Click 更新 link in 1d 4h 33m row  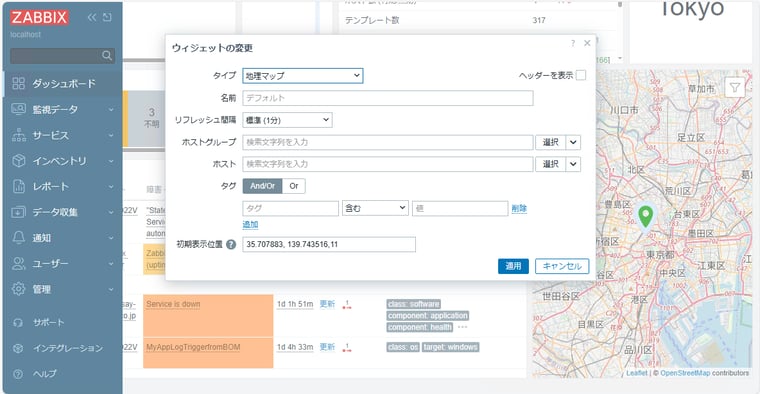coord(327,347)
